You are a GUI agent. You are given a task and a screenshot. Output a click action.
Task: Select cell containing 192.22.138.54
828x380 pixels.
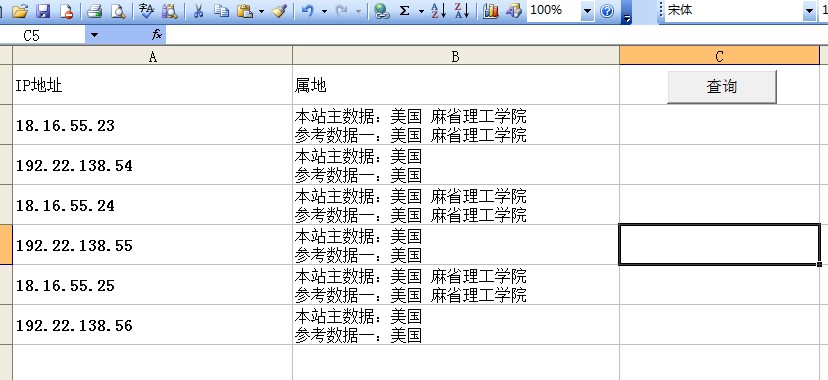tap(153, 165)
